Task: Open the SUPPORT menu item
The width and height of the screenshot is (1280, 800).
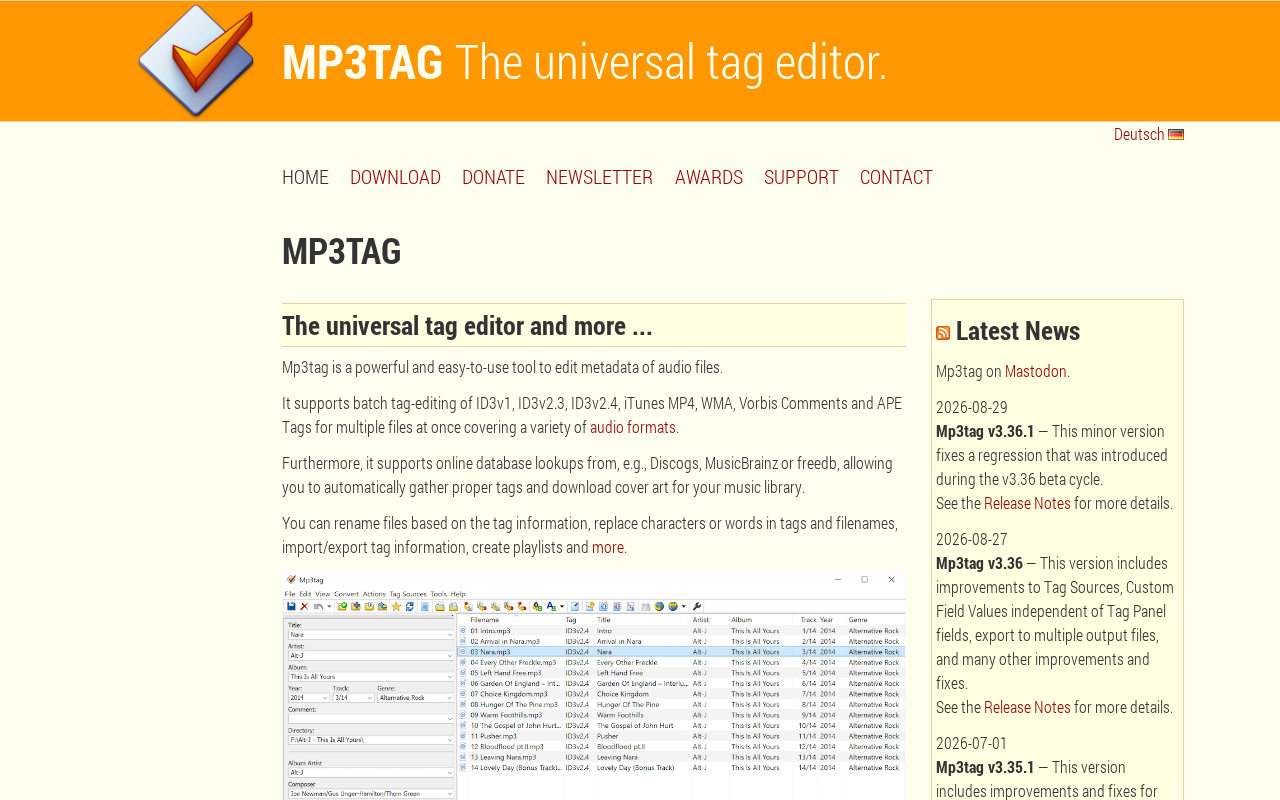Action: 801,177
